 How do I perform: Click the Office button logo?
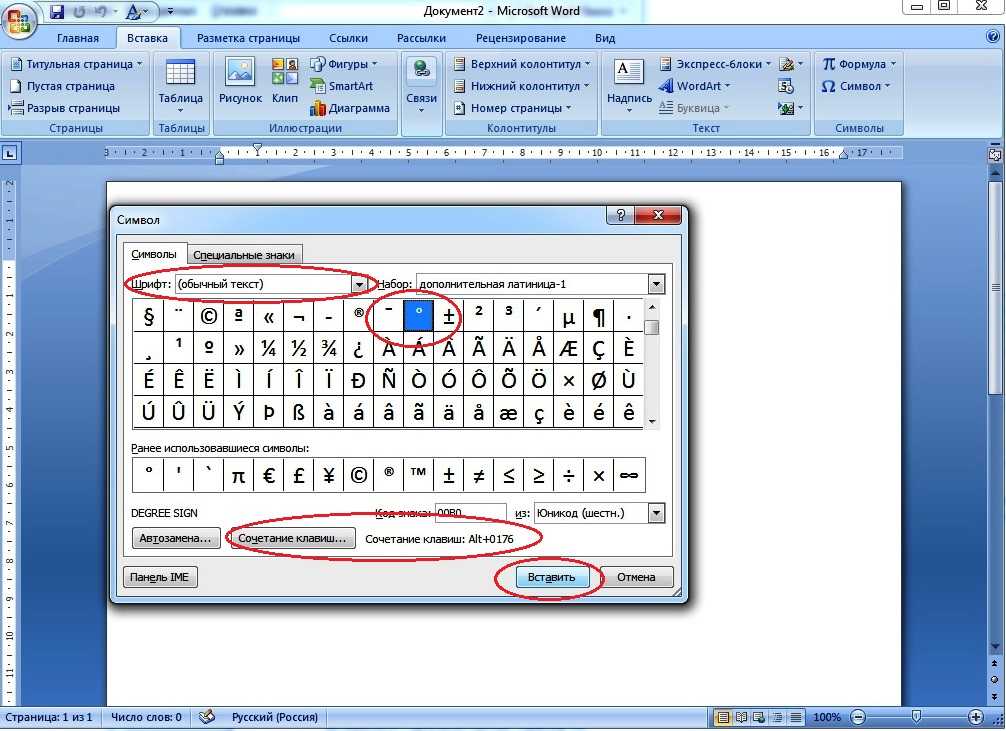(x=19, y=21)
